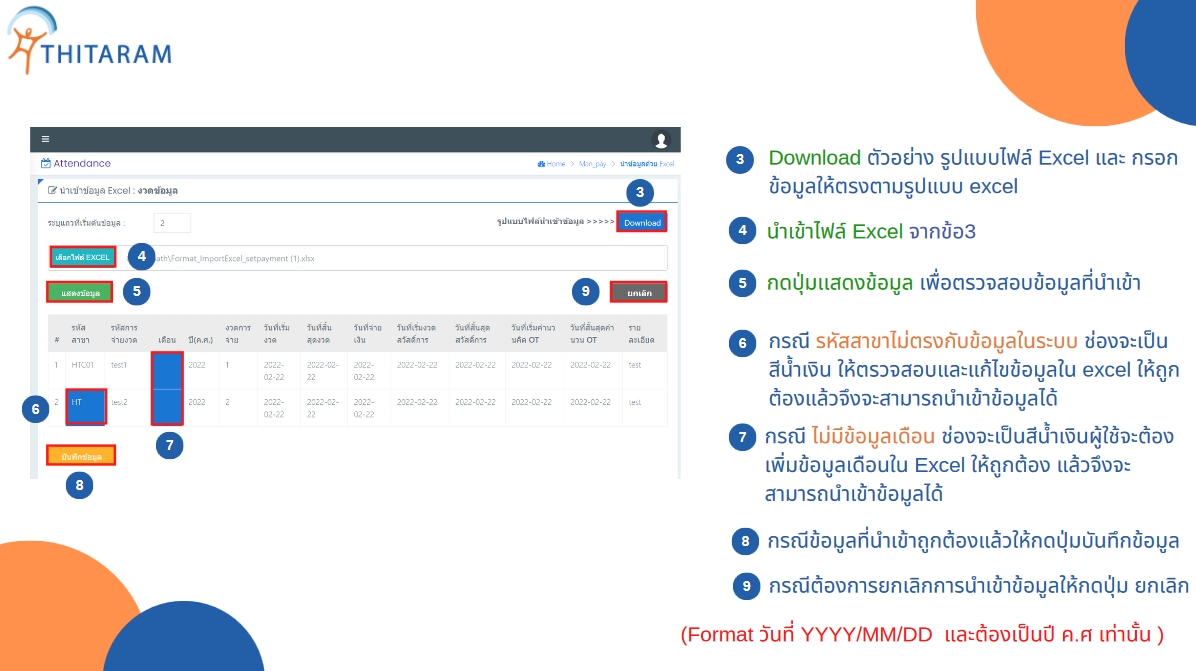Go to Man_pay breadcrumb link

click(x=593, y=163)
